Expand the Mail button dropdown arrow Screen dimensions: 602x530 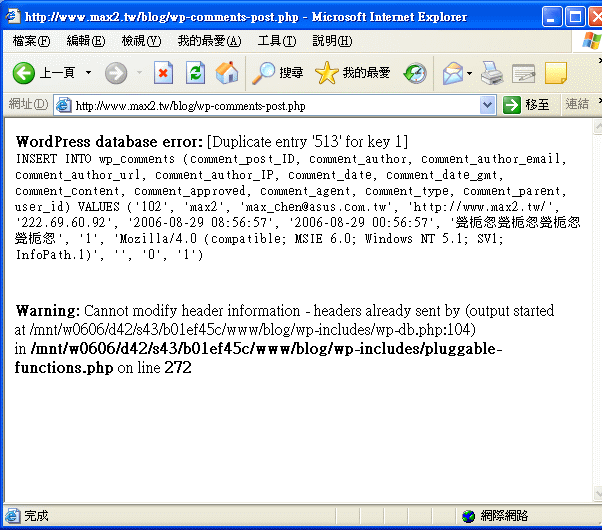[469, 73]
